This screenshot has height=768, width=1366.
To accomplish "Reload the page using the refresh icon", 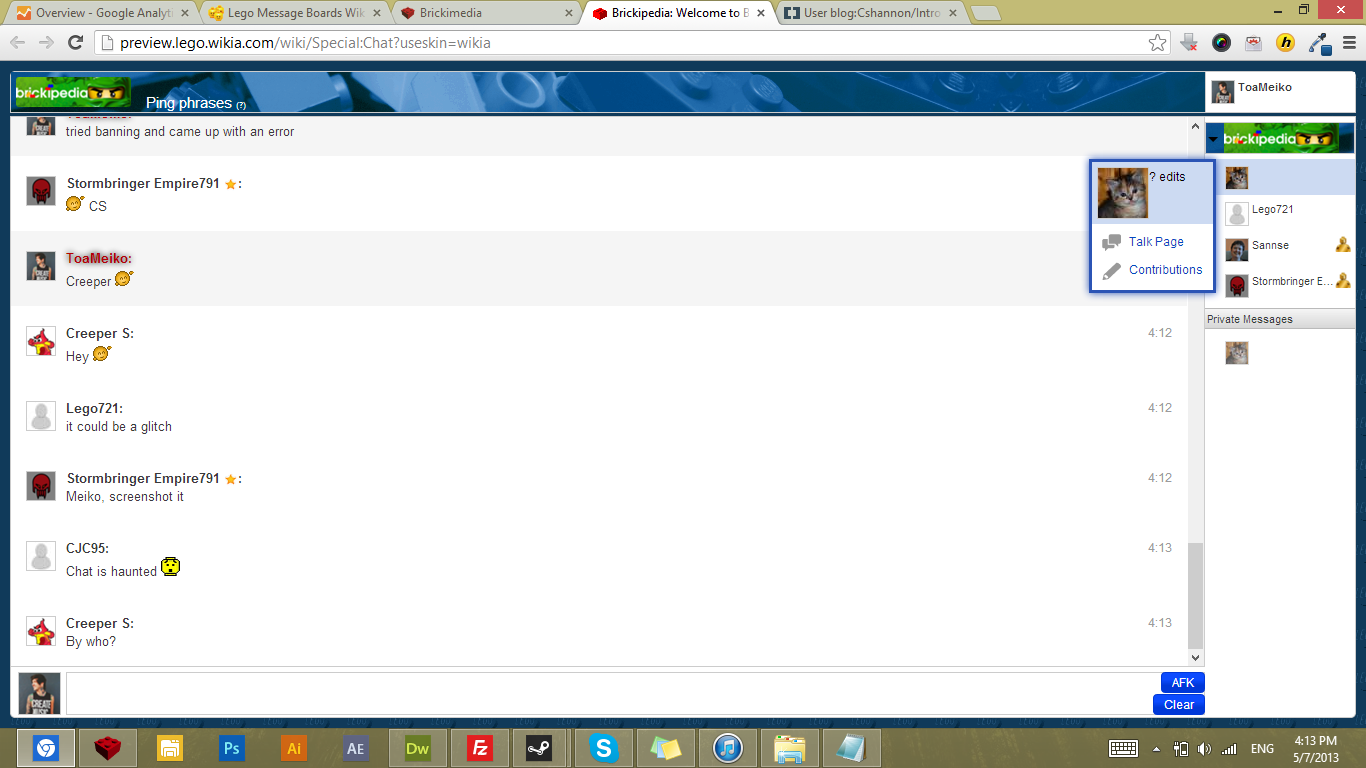I will 75,42.
